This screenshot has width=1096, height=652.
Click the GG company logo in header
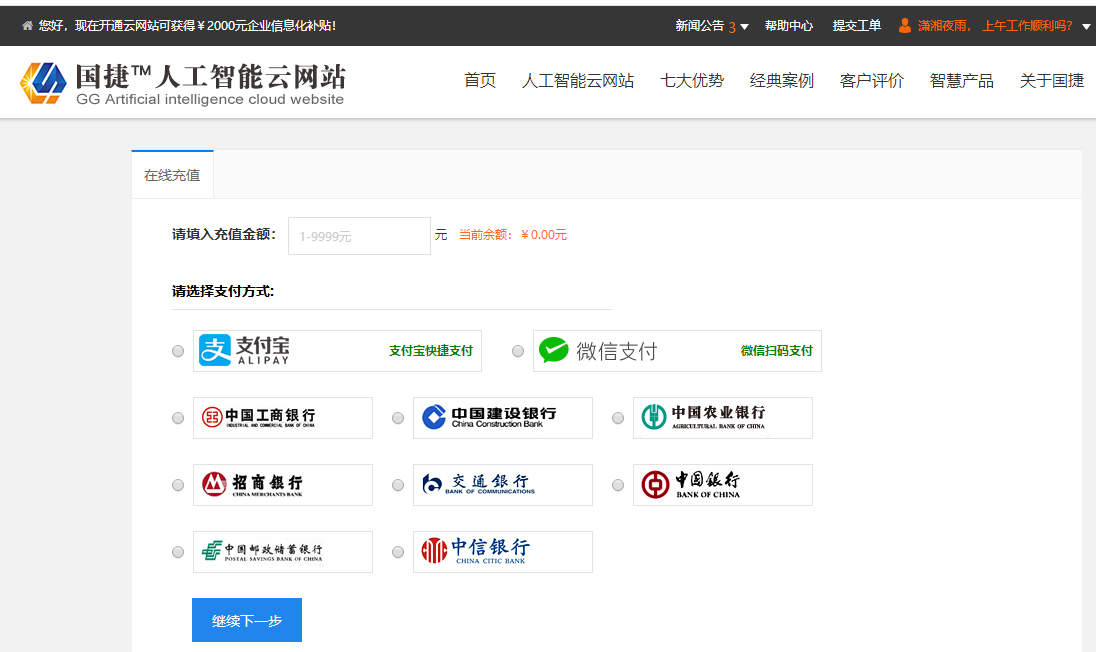[x=183, y=83]
